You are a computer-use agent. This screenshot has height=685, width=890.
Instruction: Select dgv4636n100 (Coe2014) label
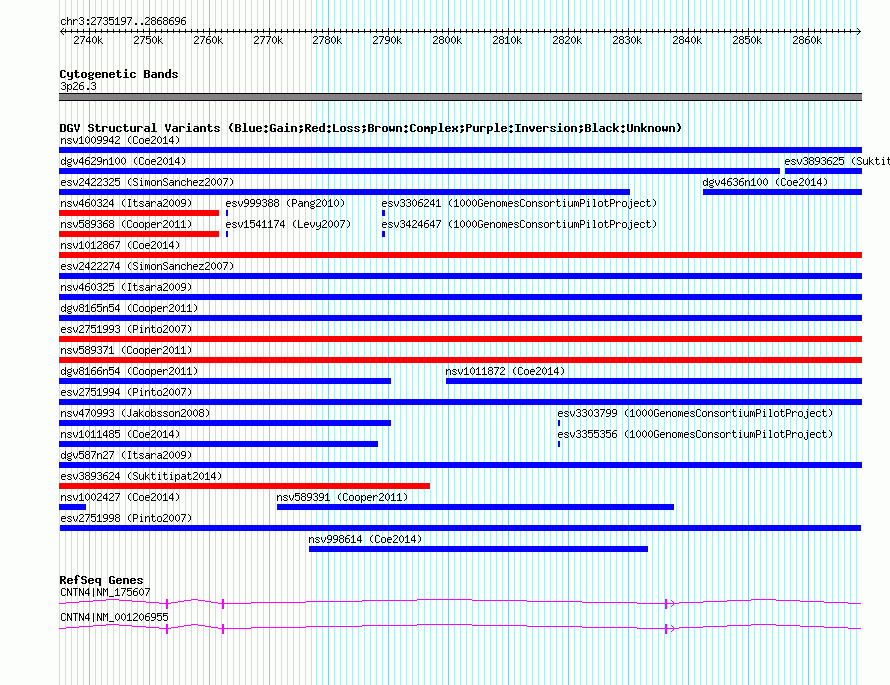tap(765, 182)
